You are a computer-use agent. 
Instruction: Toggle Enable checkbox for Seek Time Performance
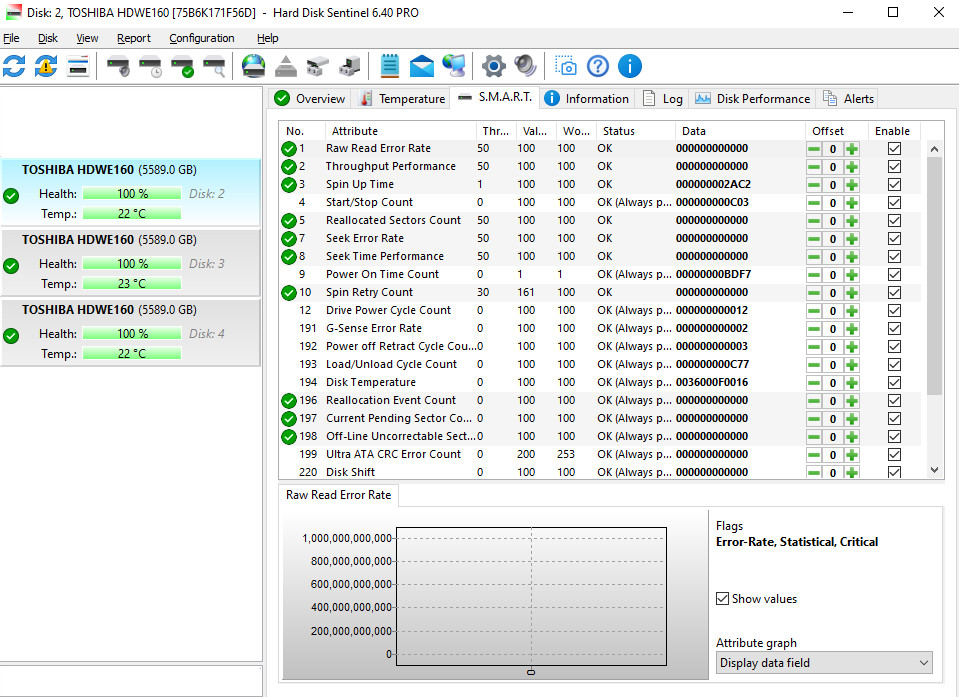point(894,257)
